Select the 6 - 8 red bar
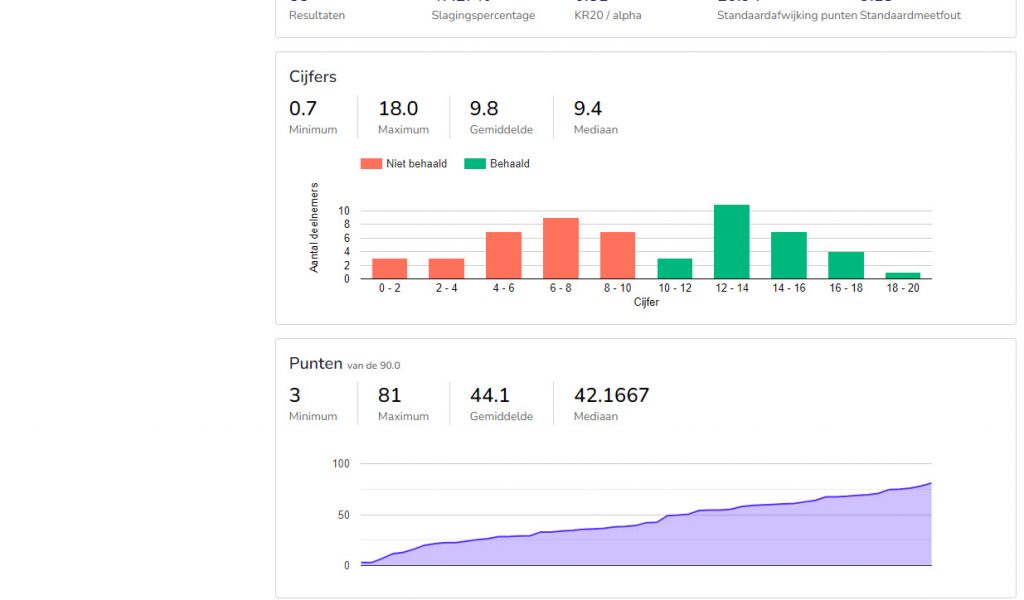Screen dimensions: 1024x600 coord(561,249)
